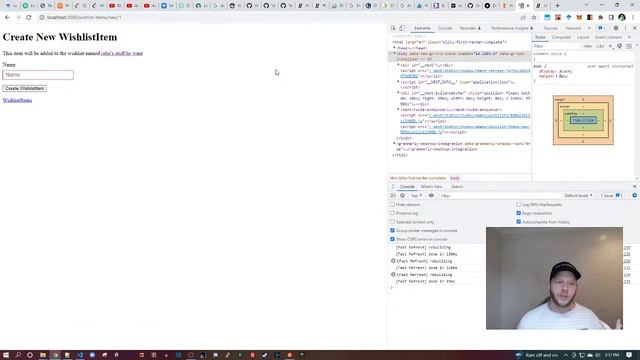Switch to the Elements panel tab
This screenshot has height=360, width=640.
coord(422,28)
